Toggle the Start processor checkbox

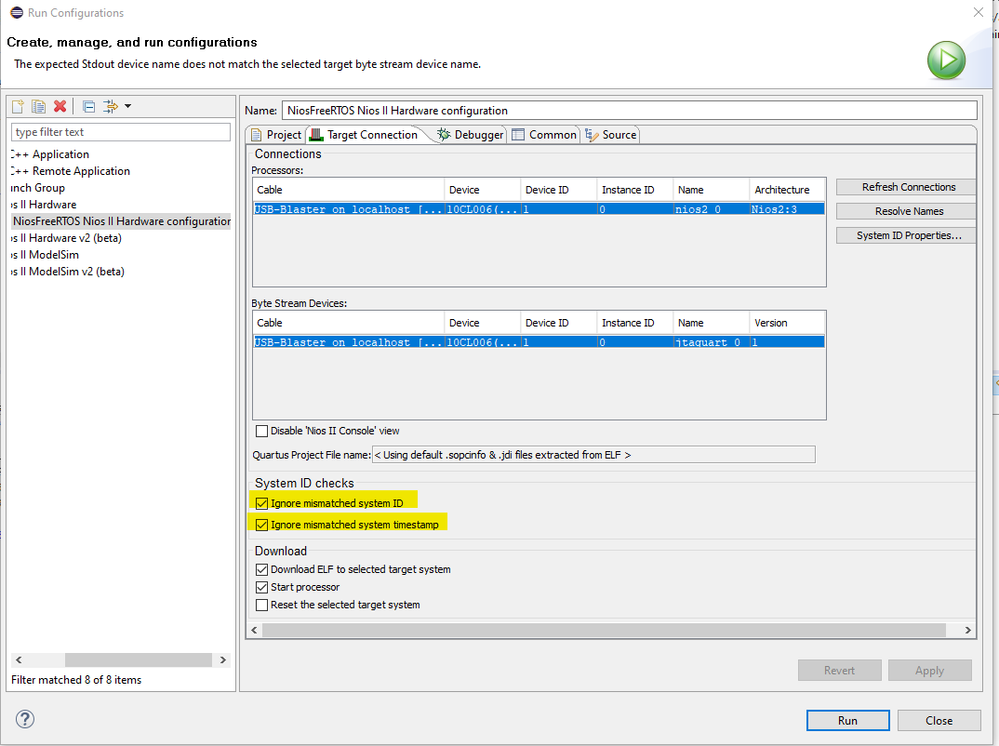coord(262,587)
